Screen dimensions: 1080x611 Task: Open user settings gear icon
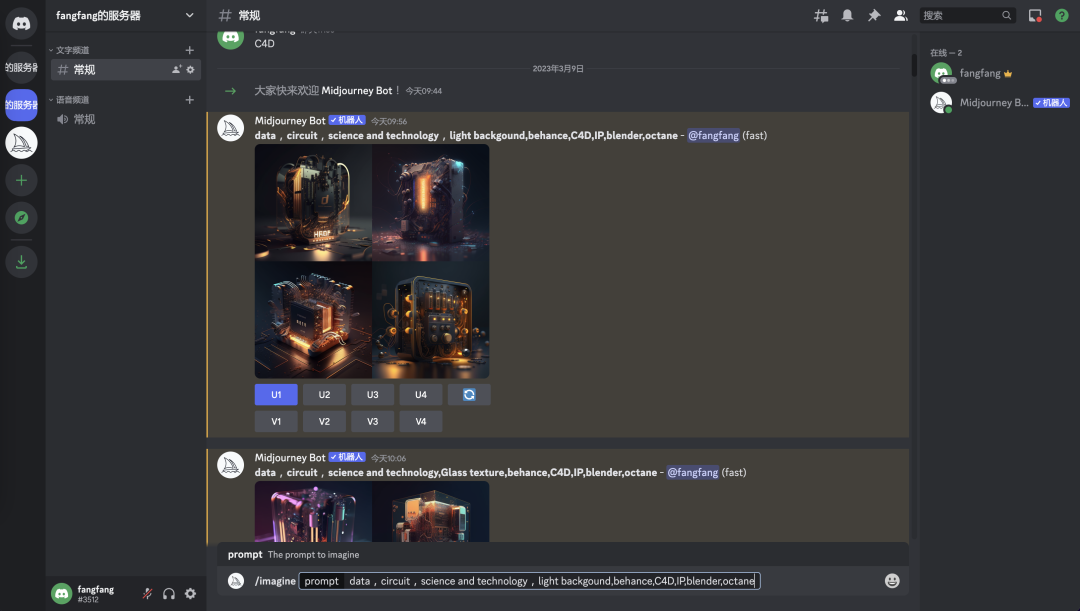(191, 594)
